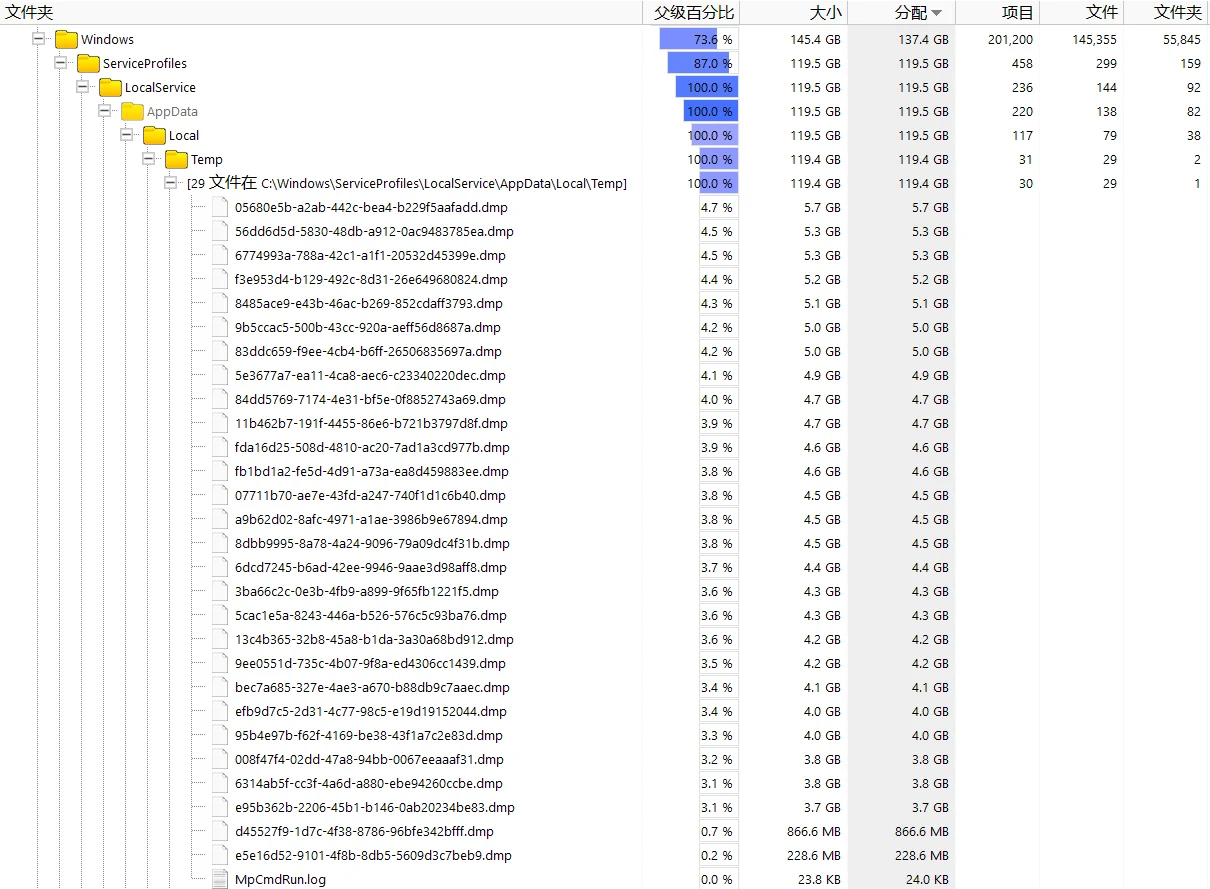Select 3ba66c2c-0e3b-4fb9-a899-9f65fb1221f5.dmp
Viewport: 1210px width, 889px height.
[367, 591]
